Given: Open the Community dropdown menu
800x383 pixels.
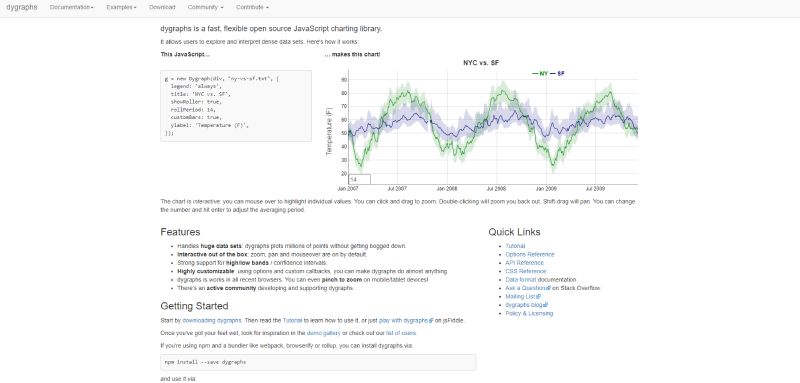Looking at the screenshot, I should click(x=206, y=8).
